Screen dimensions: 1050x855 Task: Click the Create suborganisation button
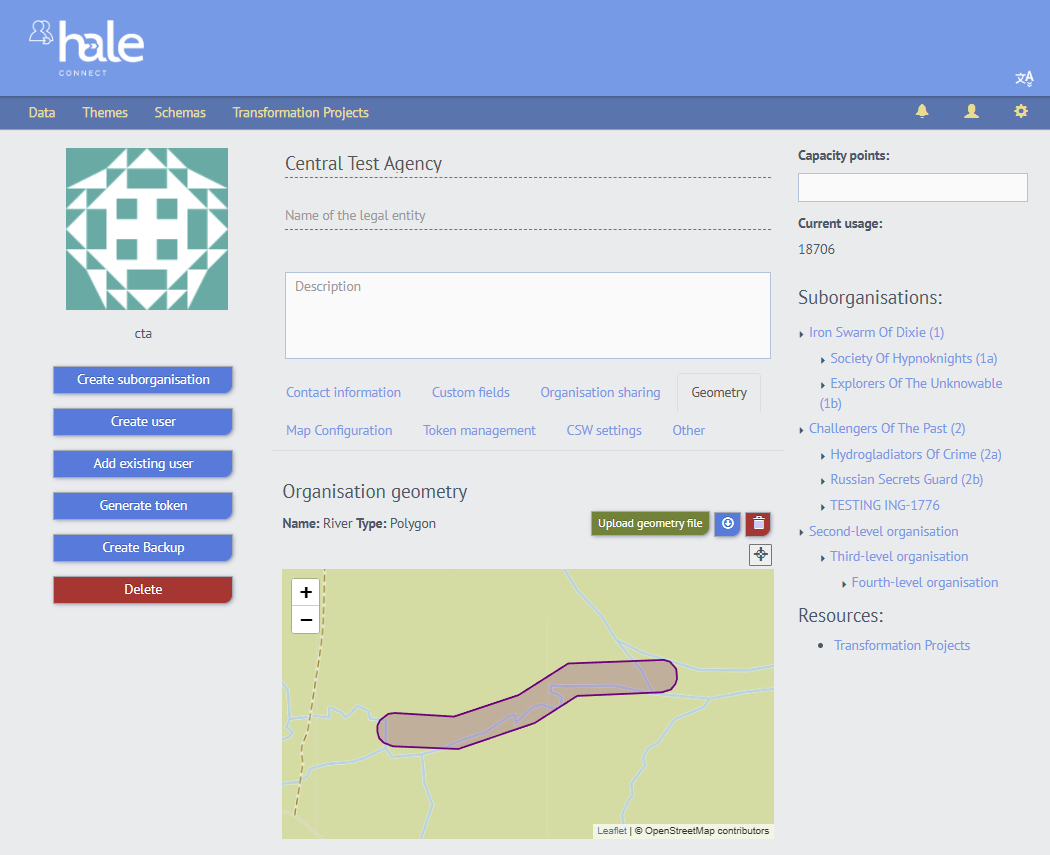point(142,379)
